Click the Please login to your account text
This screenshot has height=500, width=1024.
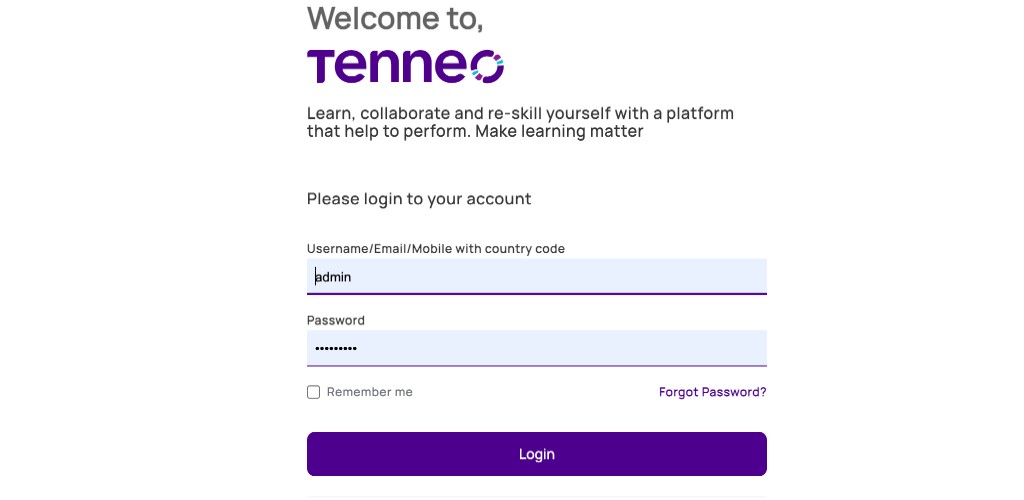tap(419, 199)
